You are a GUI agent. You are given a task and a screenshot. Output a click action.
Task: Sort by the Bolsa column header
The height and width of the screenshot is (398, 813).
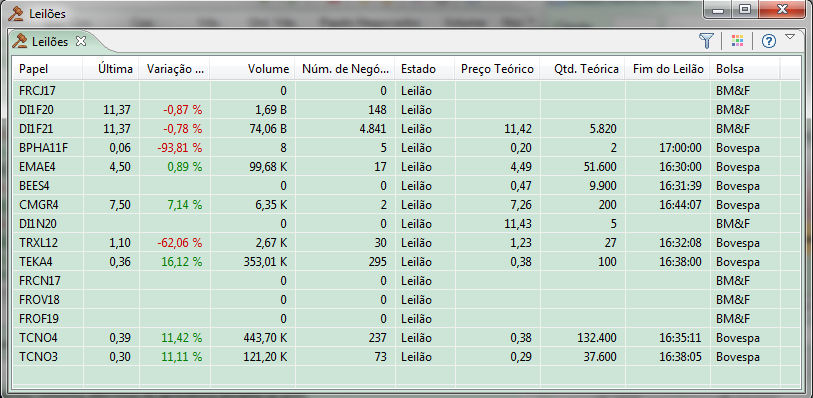(745, 69)
